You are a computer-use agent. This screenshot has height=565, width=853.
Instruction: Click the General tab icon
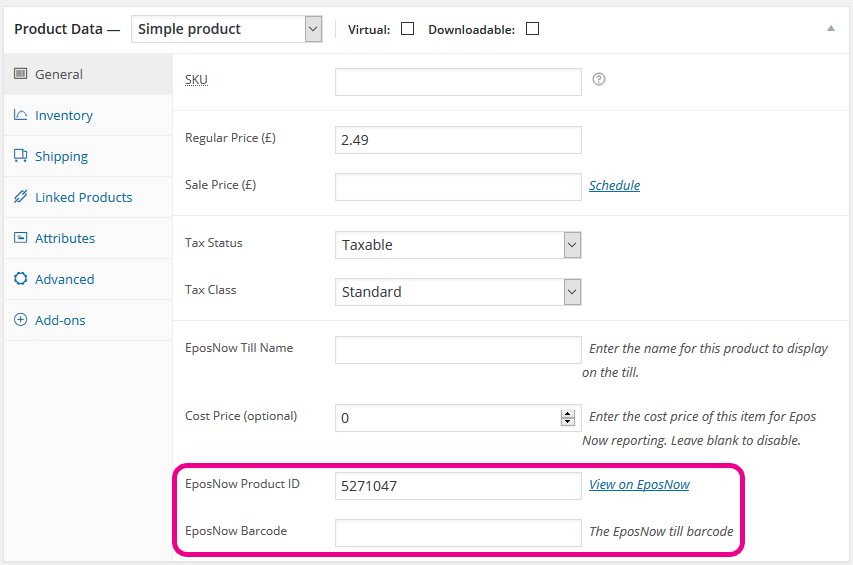point(21,74)
